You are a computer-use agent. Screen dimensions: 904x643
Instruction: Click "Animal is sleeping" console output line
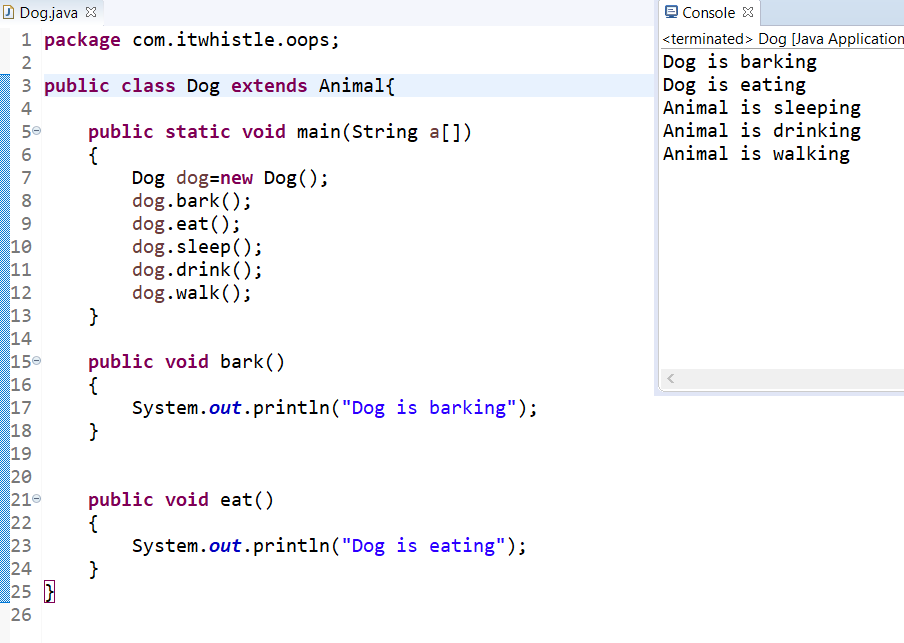pos(761,108)
